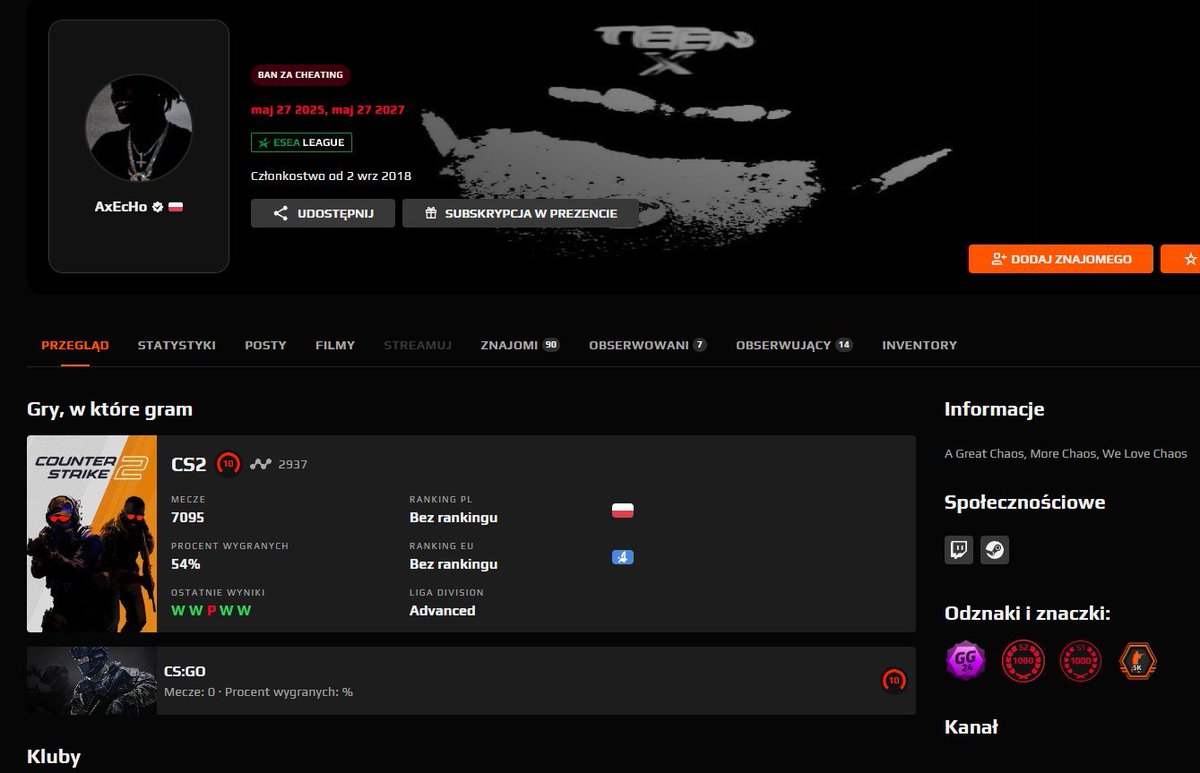
Task: Click the ESEA League badge
Action: [301, 143]
